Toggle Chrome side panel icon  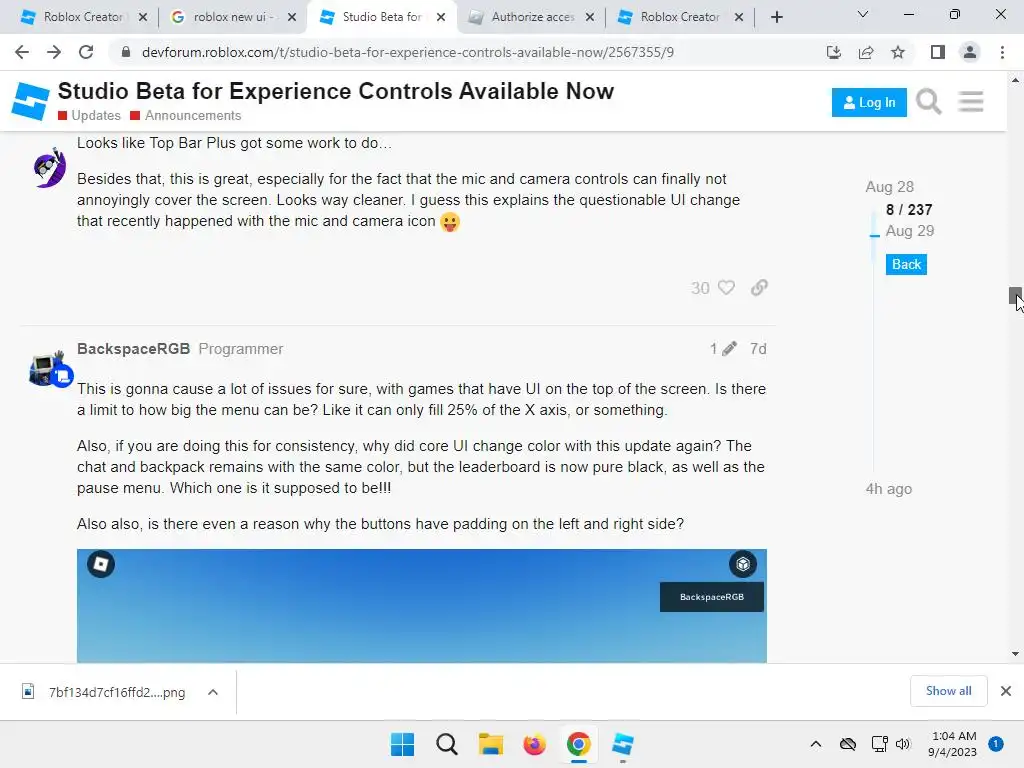pos(938,52)
